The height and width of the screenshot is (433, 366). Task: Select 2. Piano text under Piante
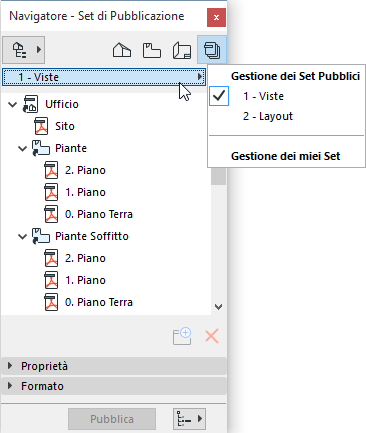click(x=85, y=170)
